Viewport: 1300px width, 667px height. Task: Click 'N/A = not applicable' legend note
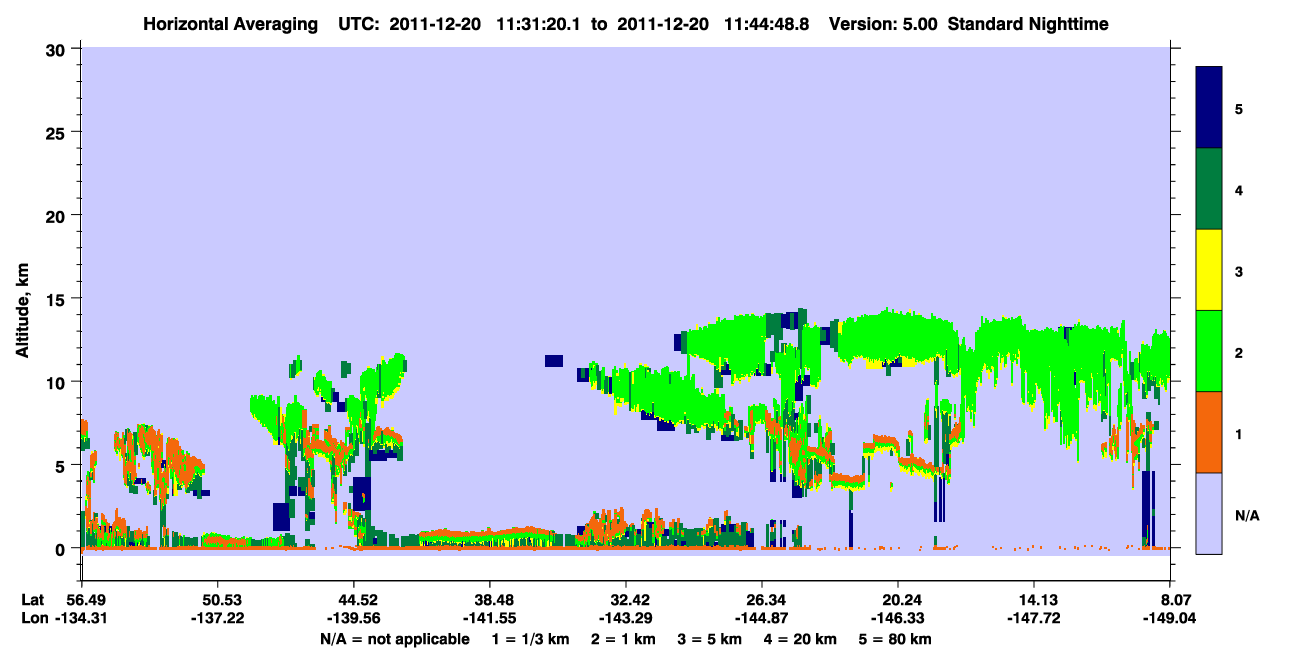coord(395,638)
